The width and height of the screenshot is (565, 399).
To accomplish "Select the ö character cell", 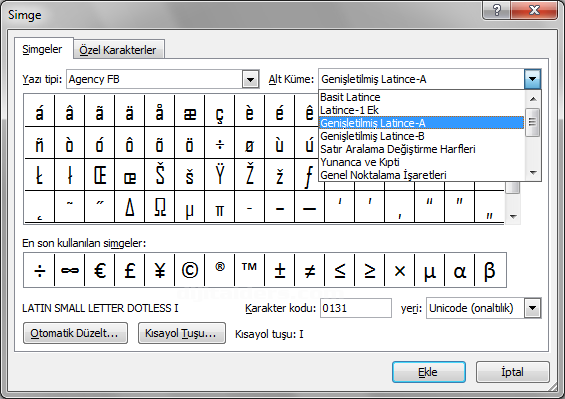I will click(x=190, y=143).
